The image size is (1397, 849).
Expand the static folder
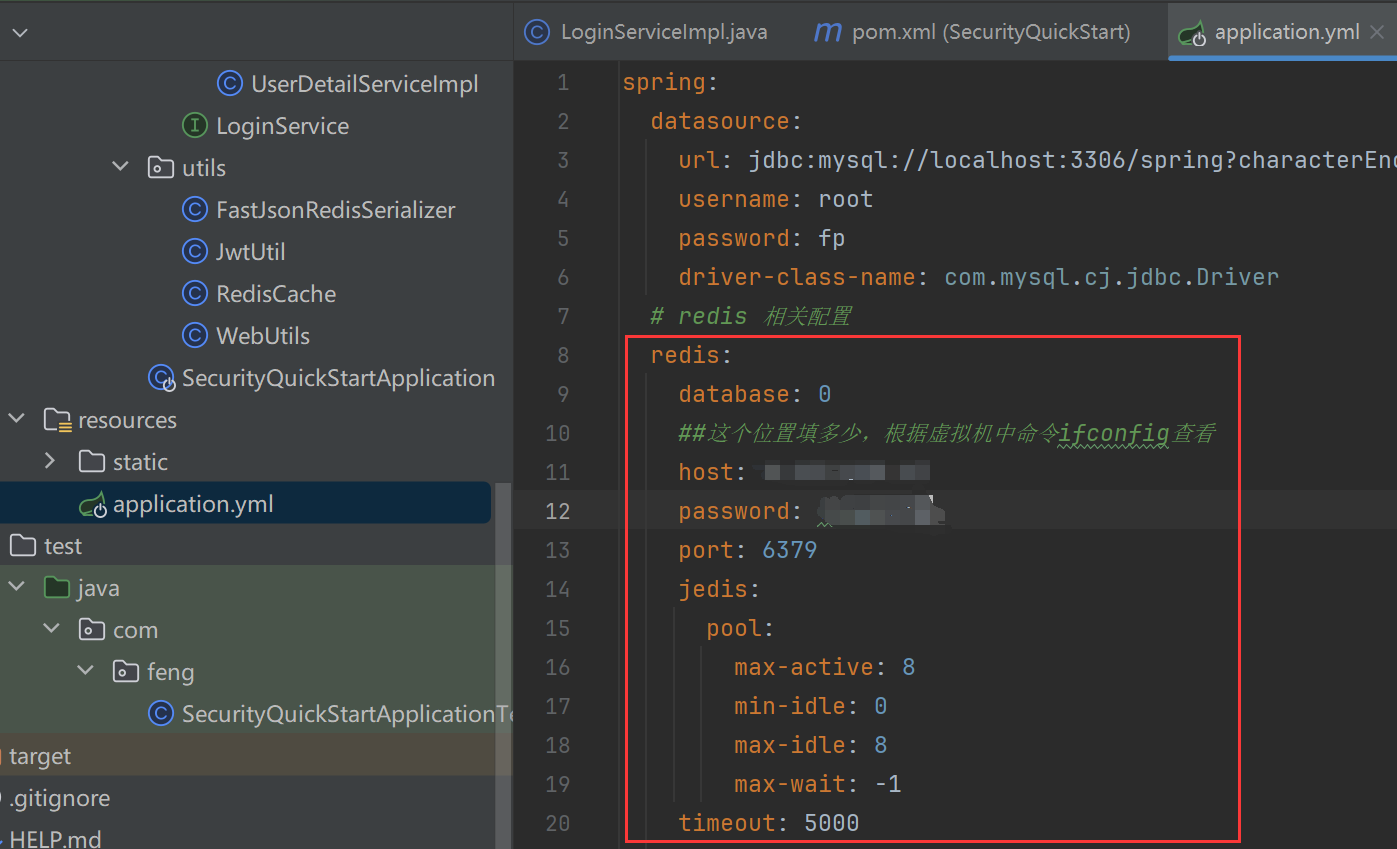point(51,461)
